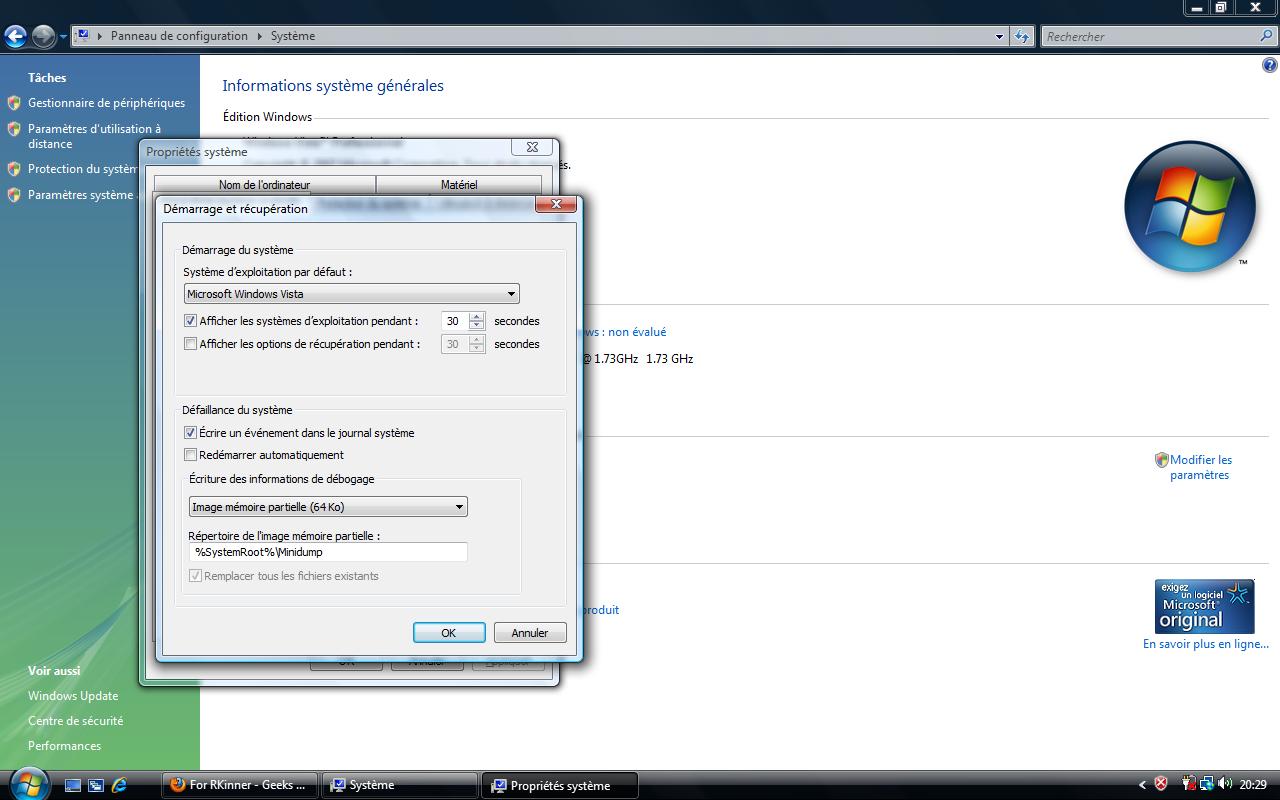1280x800 pixels.
Task: Toggle 'Écrire un événement dans le journal système'
Action: point(191,433)
